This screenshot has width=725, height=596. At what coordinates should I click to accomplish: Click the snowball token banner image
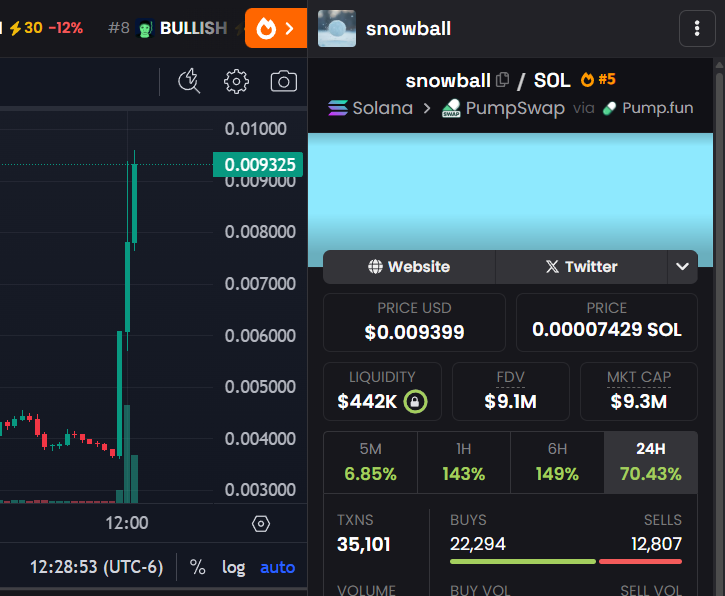[x=510, y=200]
